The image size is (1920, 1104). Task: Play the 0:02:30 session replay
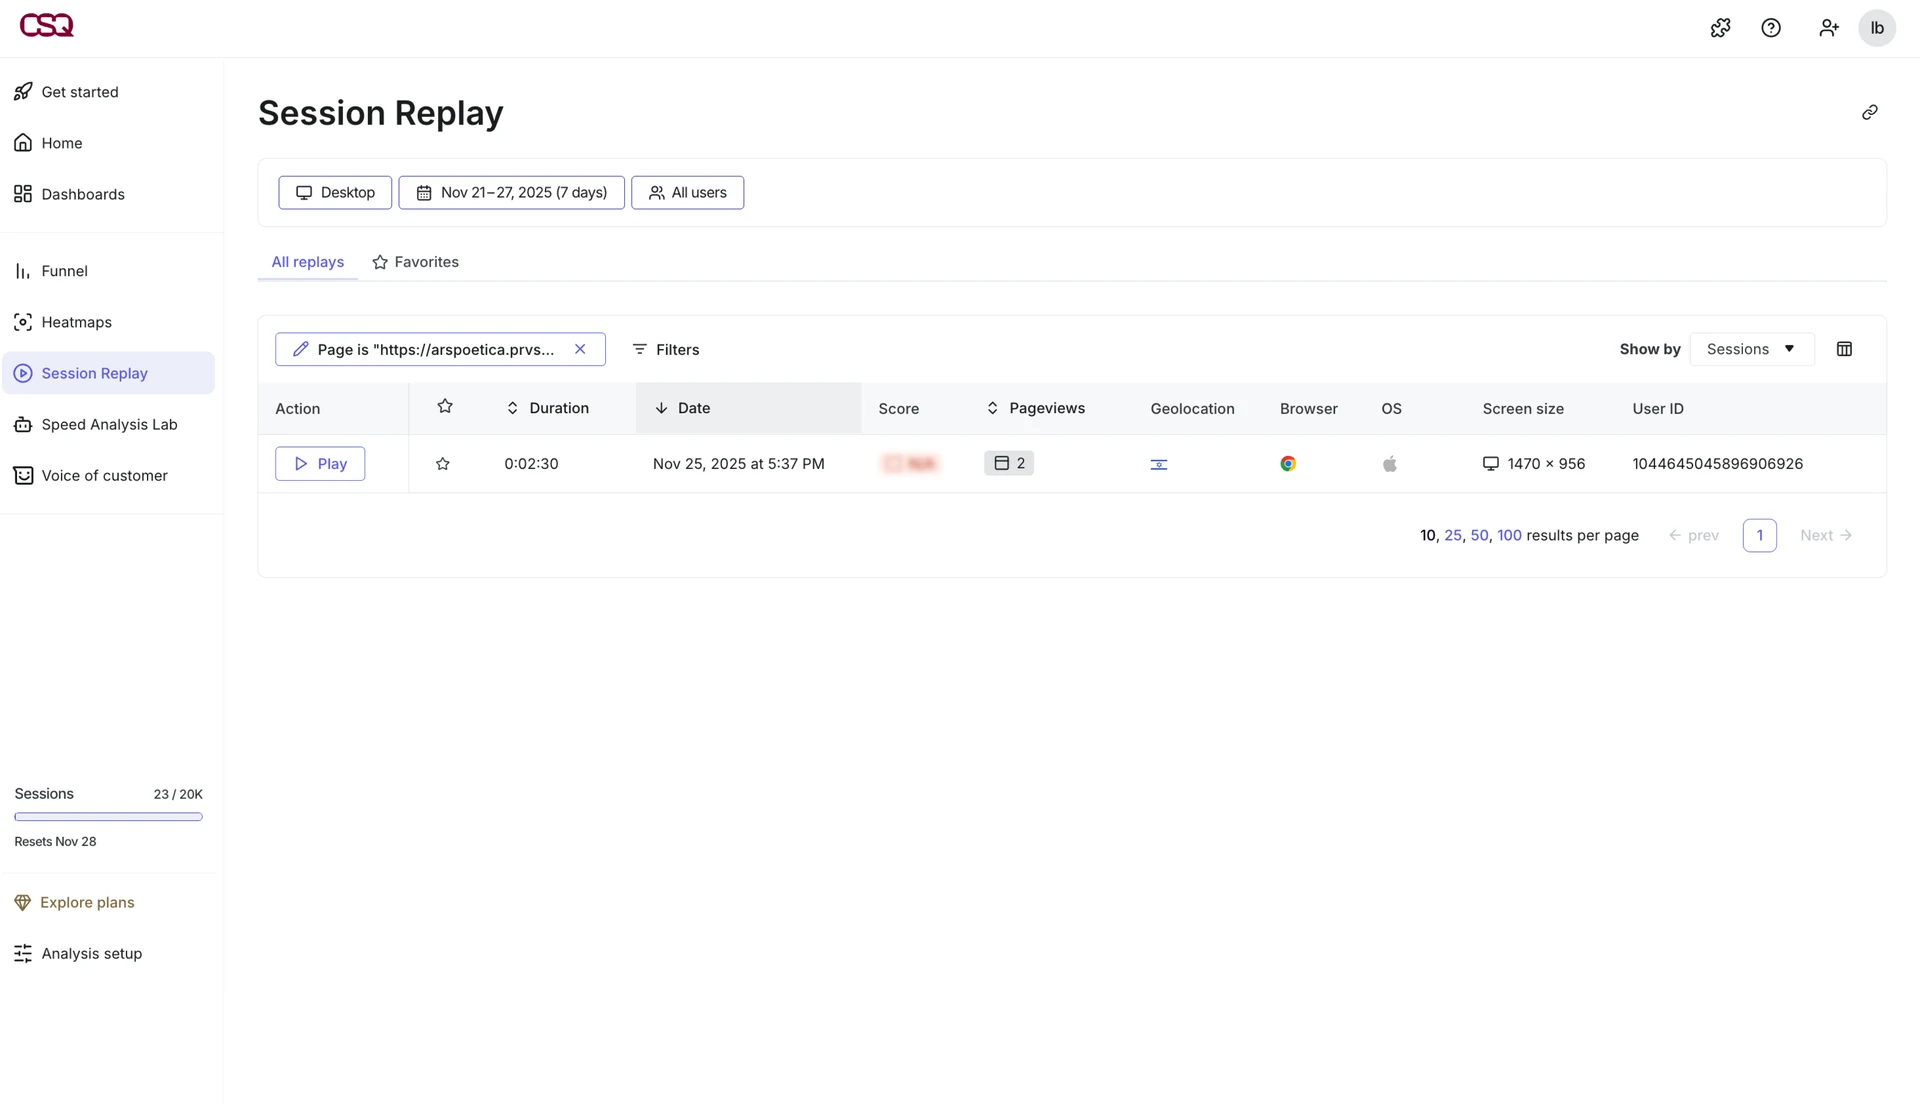click(320, 464)
